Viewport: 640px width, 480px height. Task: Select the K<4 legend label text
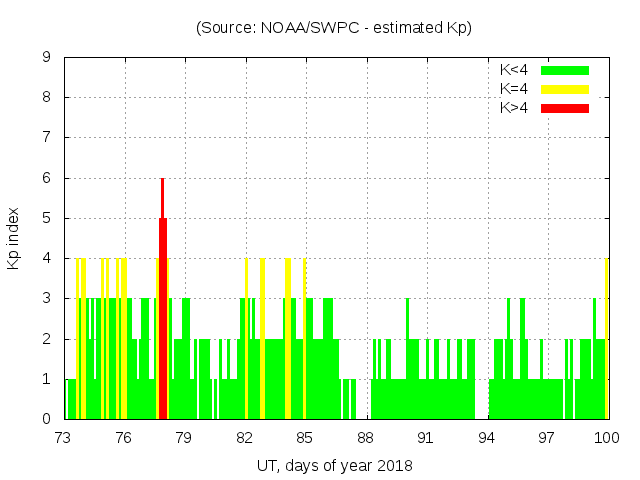[x=514, y=70]
